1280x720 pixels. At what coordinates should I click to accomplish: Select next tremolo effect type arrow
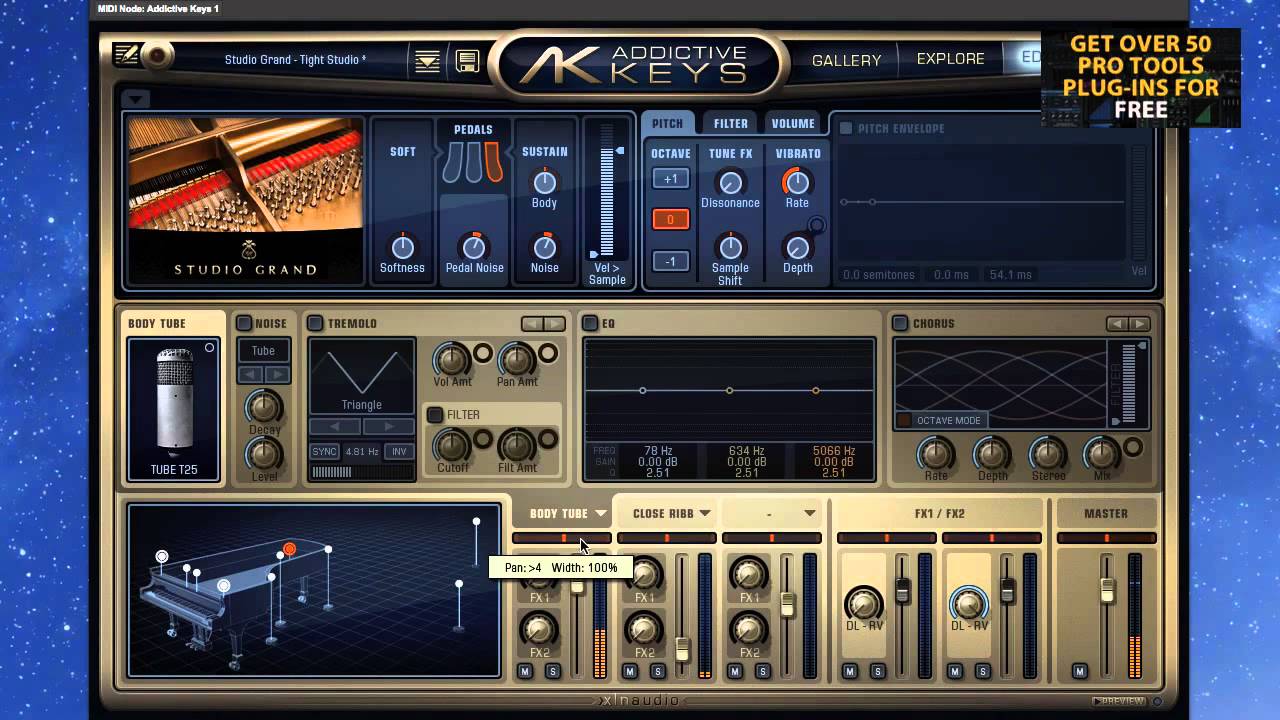554,323
